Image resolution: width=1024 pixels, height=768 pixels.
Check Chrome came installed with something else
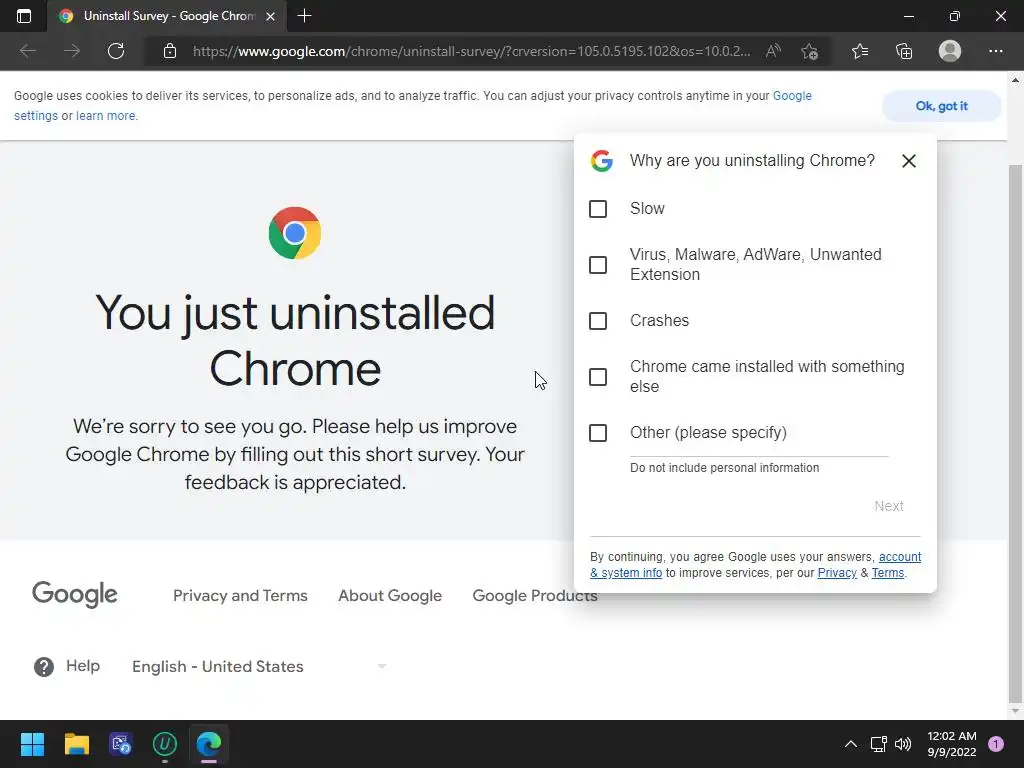598,377
